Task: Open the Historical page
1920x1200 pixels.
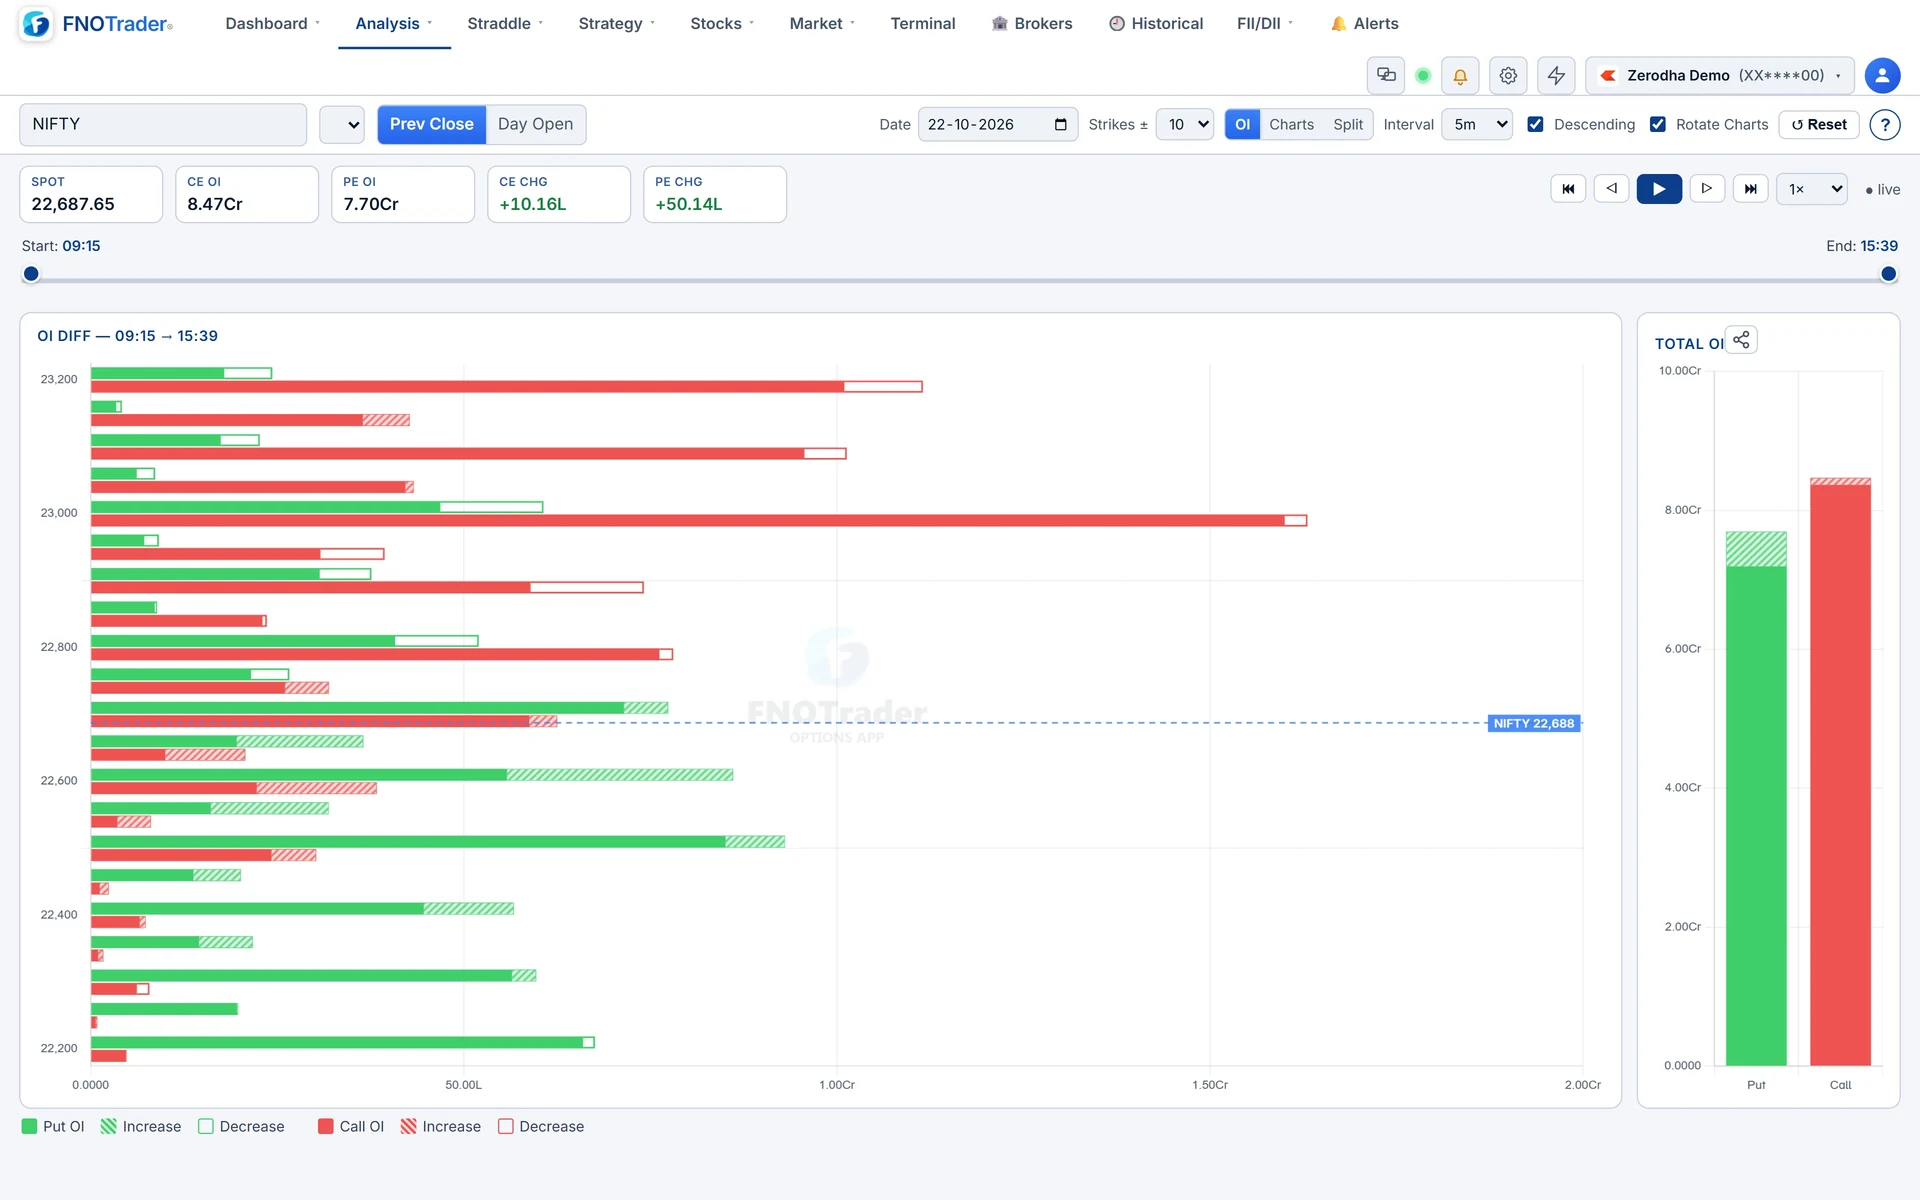Action: coord(1156,23)
